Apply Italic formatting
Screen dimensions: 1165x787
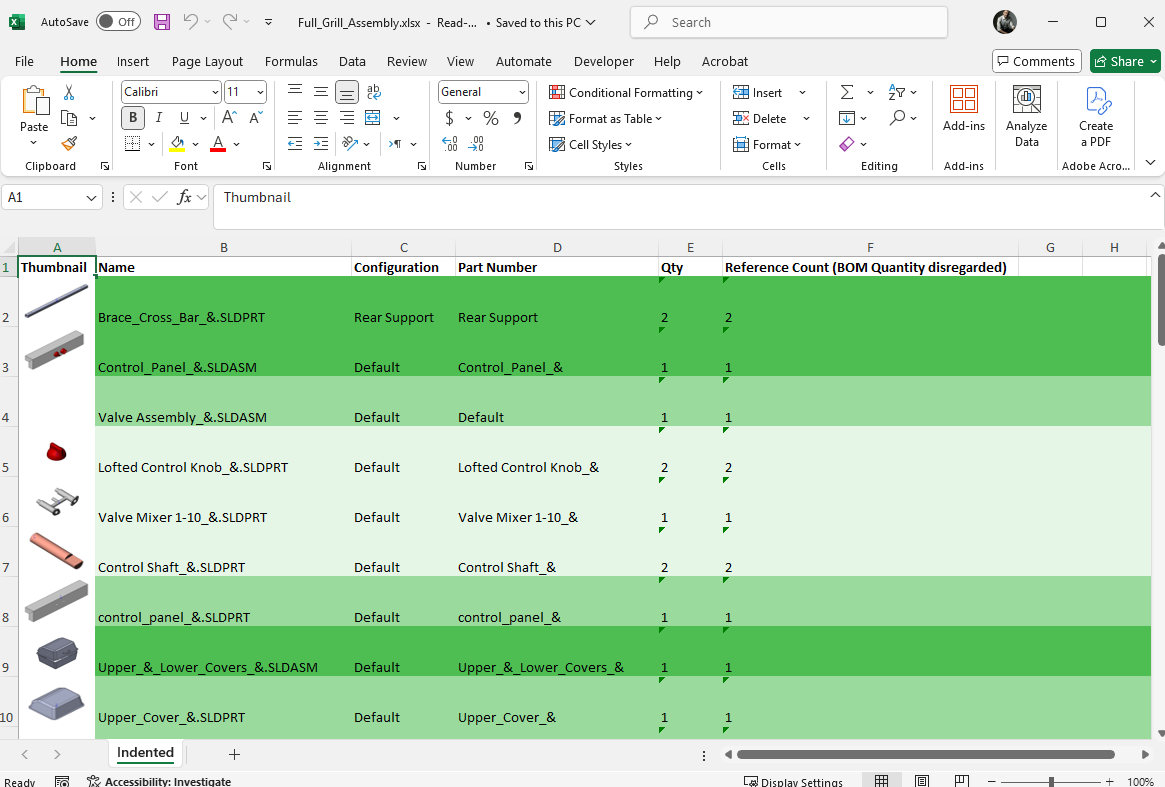tap(158, 117)
